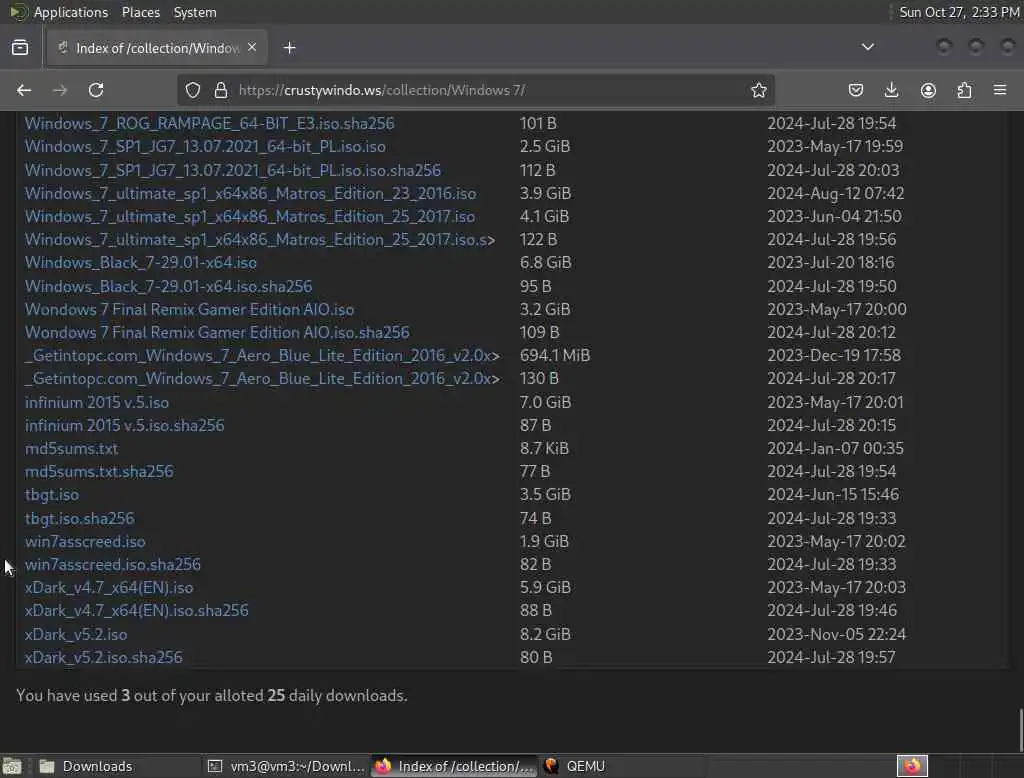Open a new browser tab
The width and height of the screenshot is (1024, 778).
point(289,48)
